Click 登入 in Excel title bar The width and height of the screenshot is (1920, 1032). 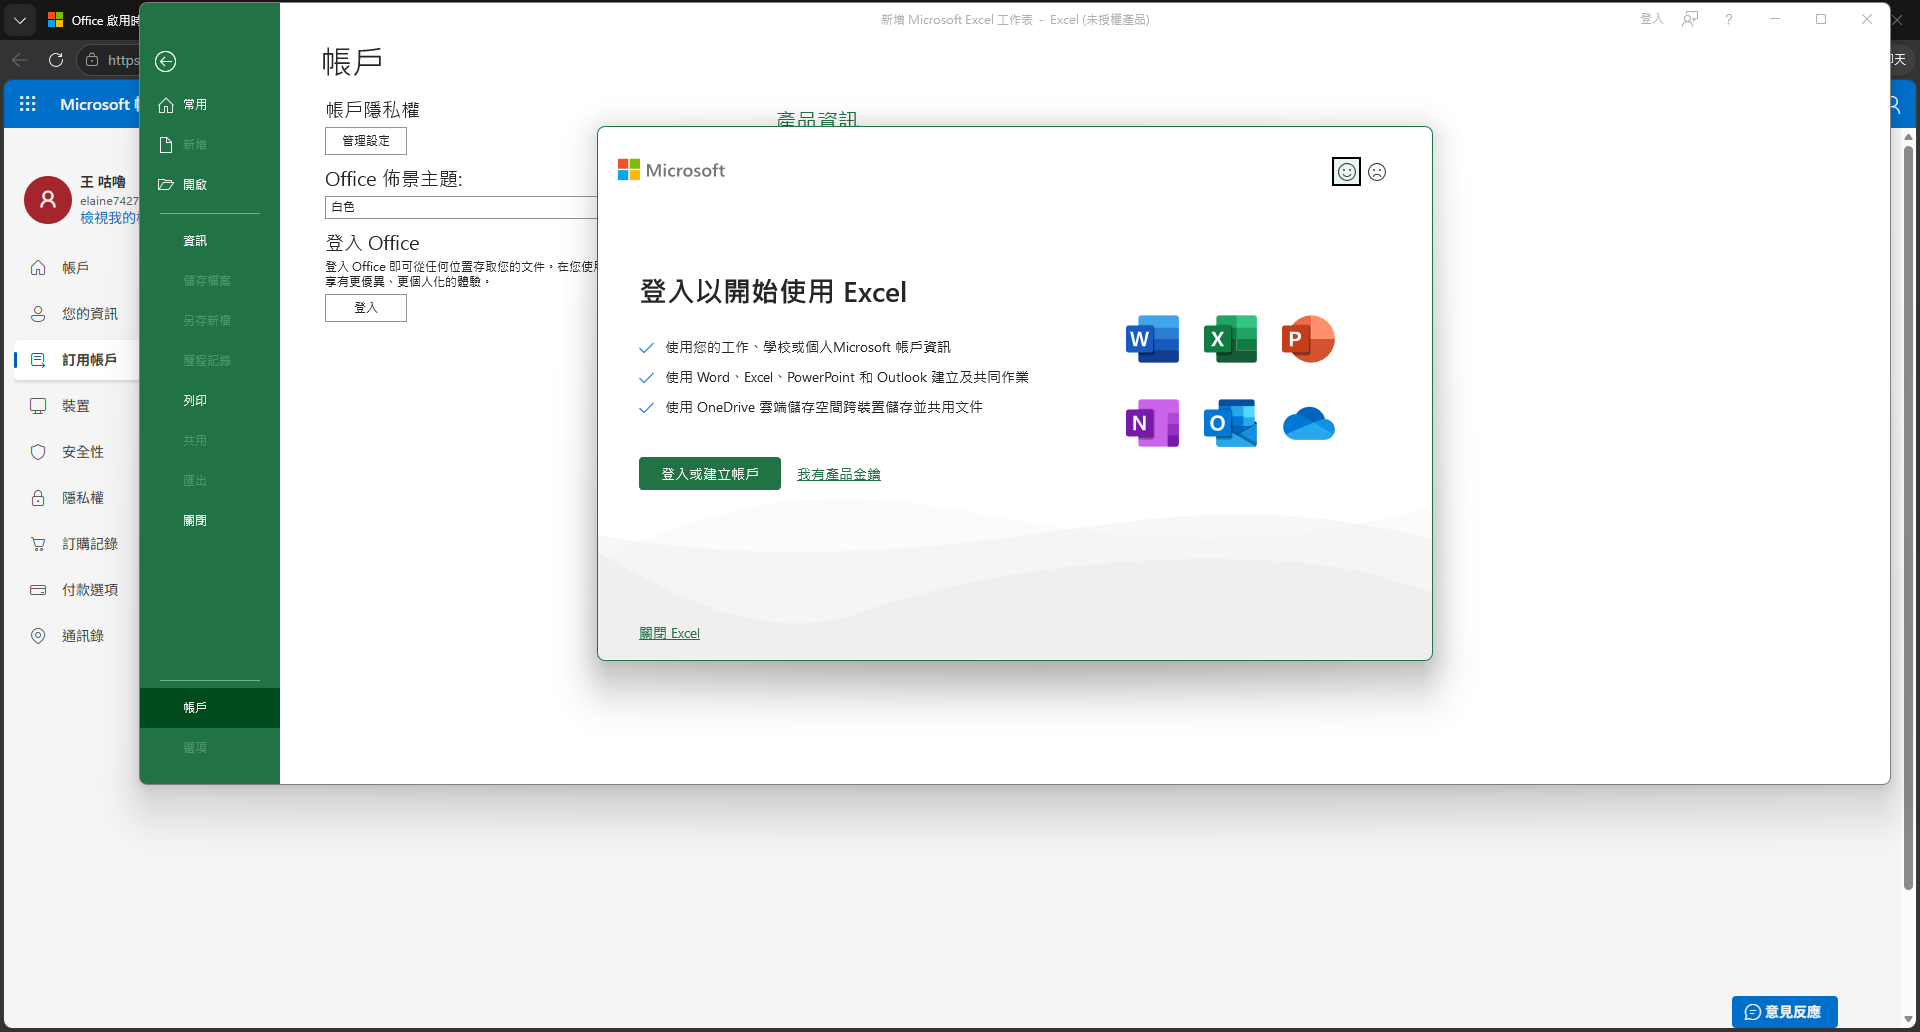(x=1651, y=19)
